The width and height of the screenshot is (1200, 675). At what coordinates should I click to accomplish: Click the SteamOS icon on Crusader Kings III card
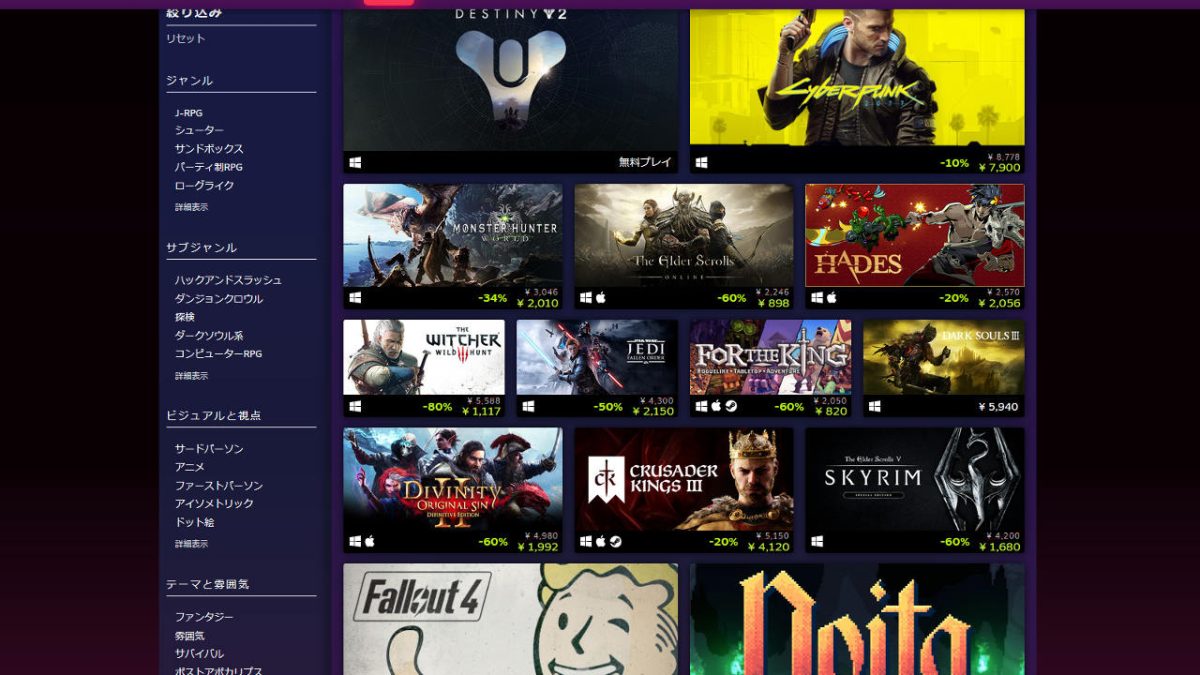[x=616, y=541]
